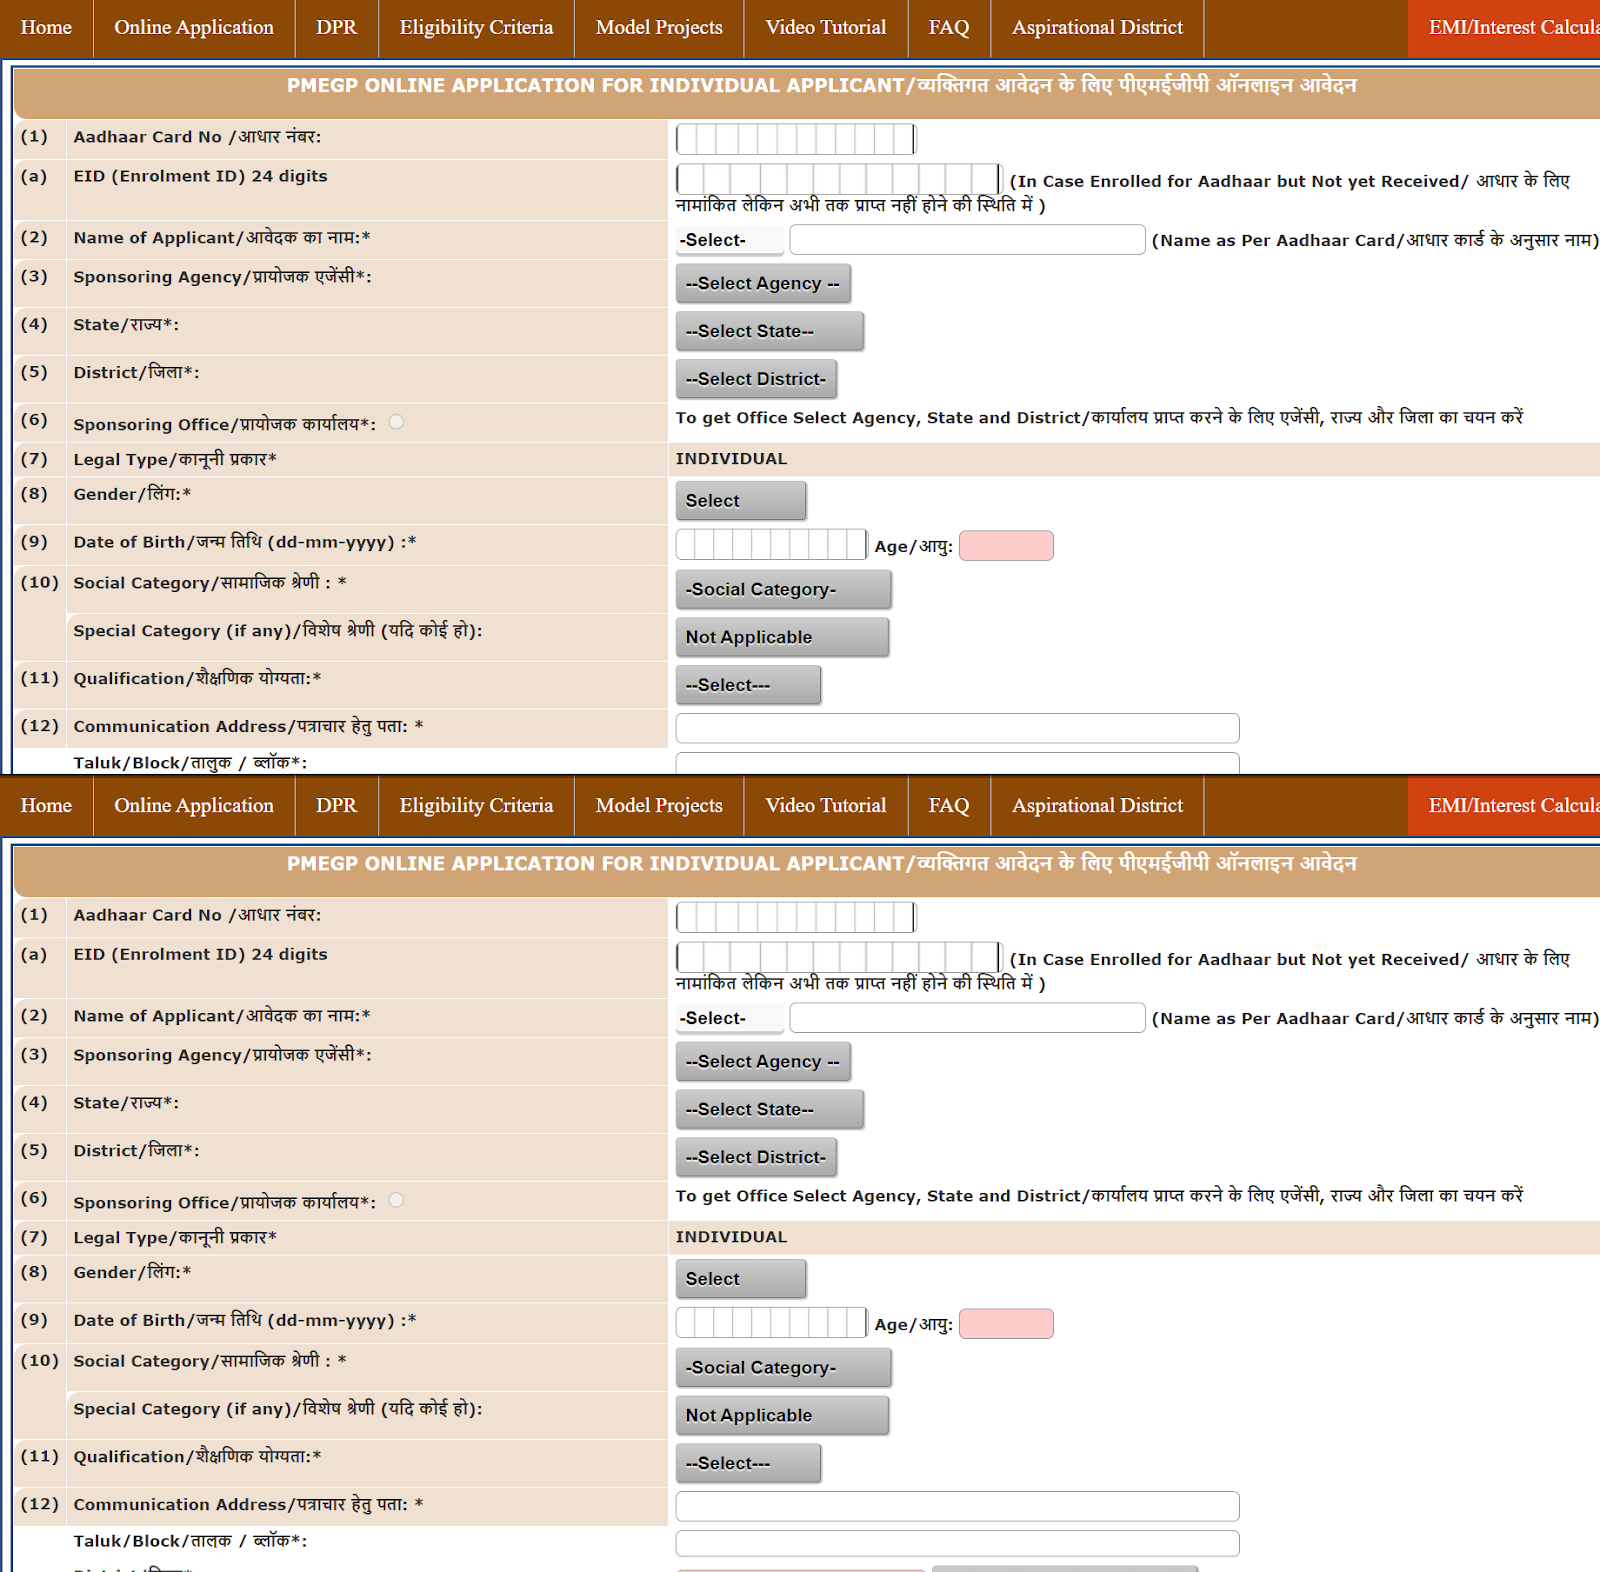Screen dimensions: 1600x1572
Task: Open the --Select District- dropdown in lower form
Action: tap(756, 1157)
